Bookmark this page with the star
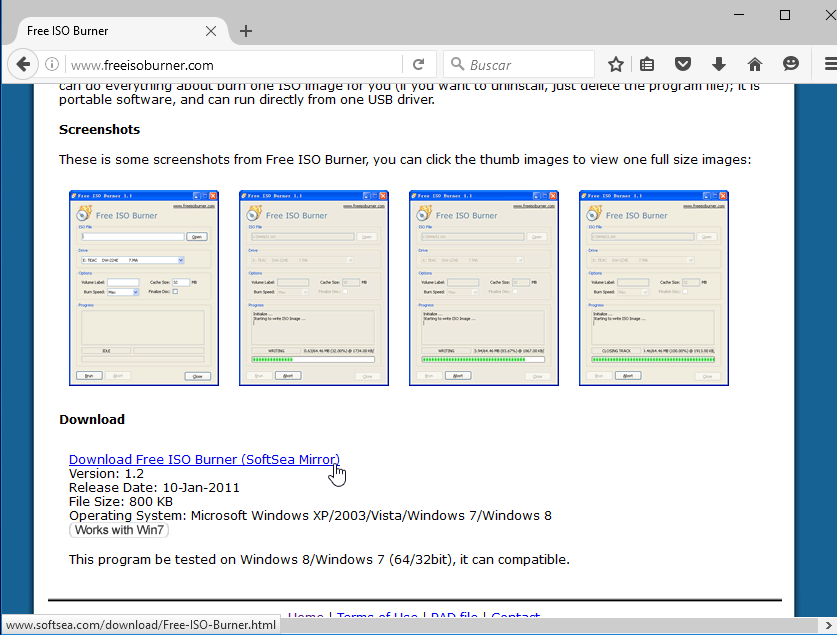Screen dimensions: 837x635 coord(615,65)
